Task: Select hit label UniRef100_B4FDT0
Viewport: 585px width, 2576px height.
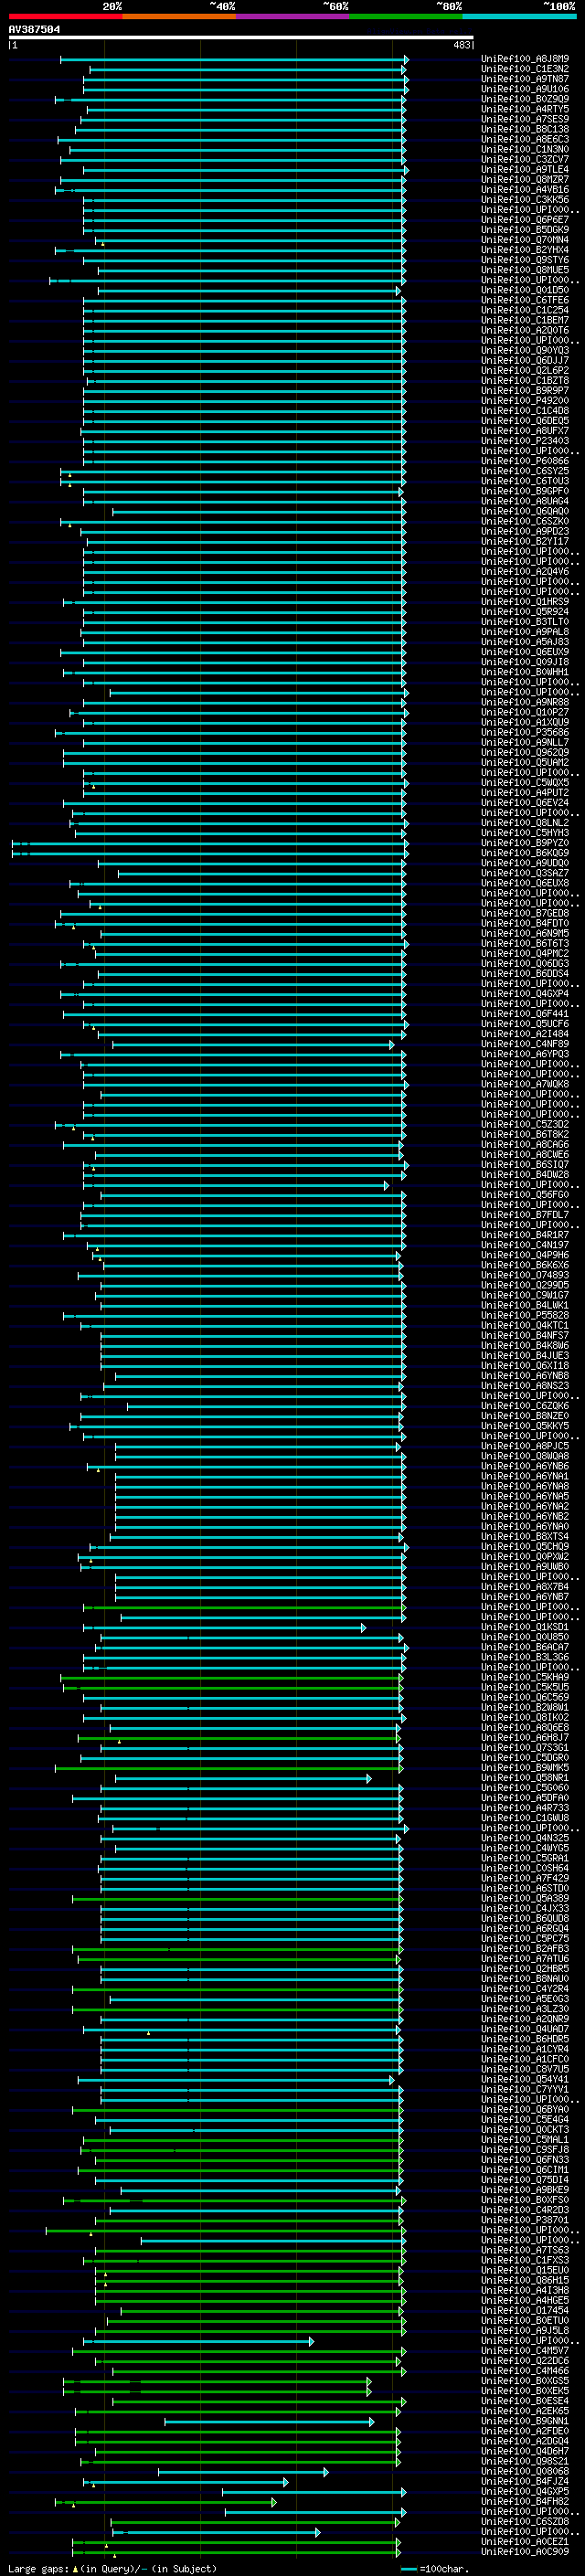Action: click(525, 923)
